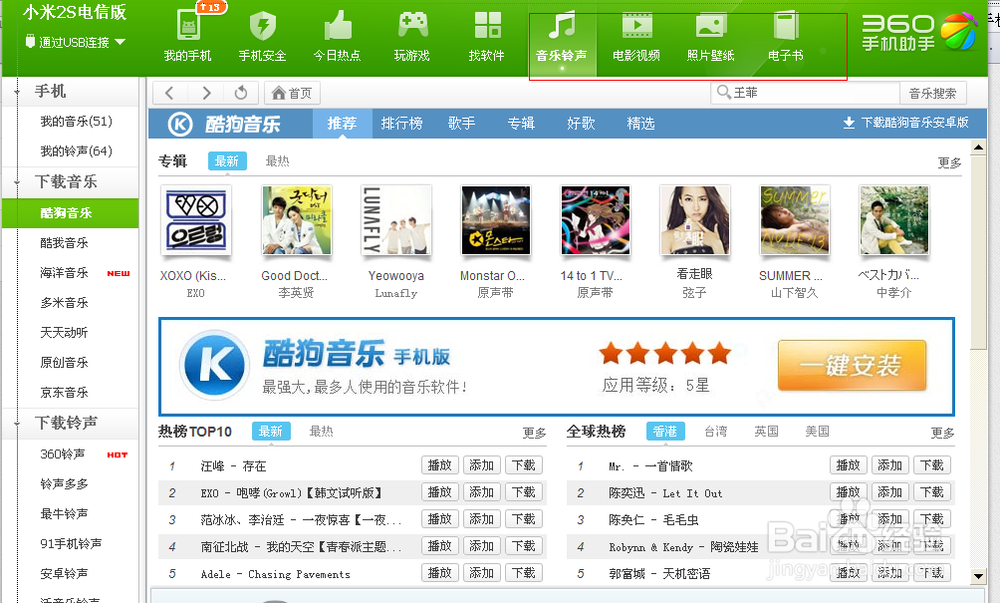Collapse the 下载音乐 sidebar section
Viewport: 1000px width, 603px height.
pyautogui.click(x=18, y=182)
